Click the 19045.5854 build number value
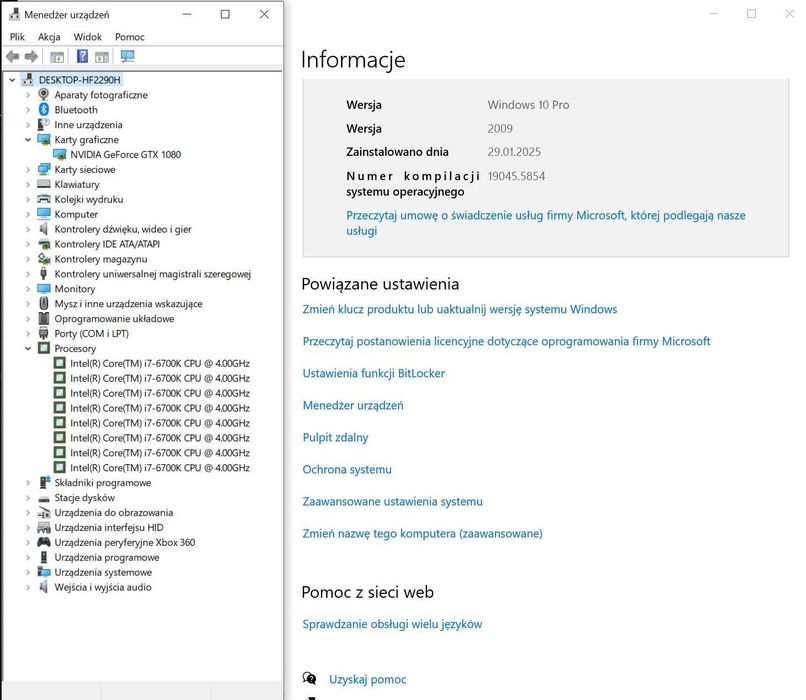 516,176
